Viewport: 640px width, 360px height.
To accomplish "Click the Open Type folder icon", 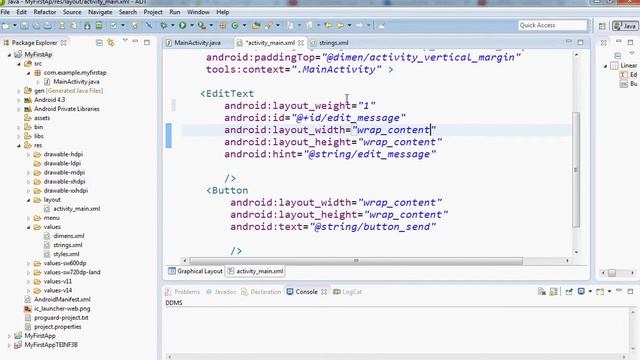I will pyautogui.click(x=256, y=26).
